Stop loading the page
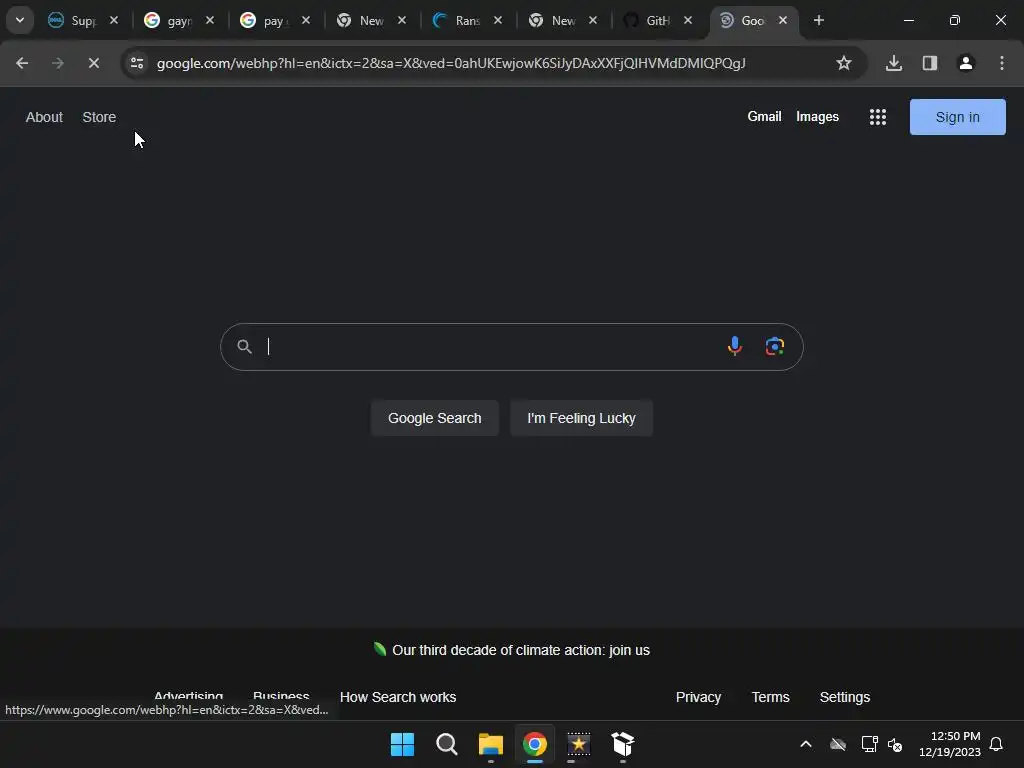 [93, 63]
